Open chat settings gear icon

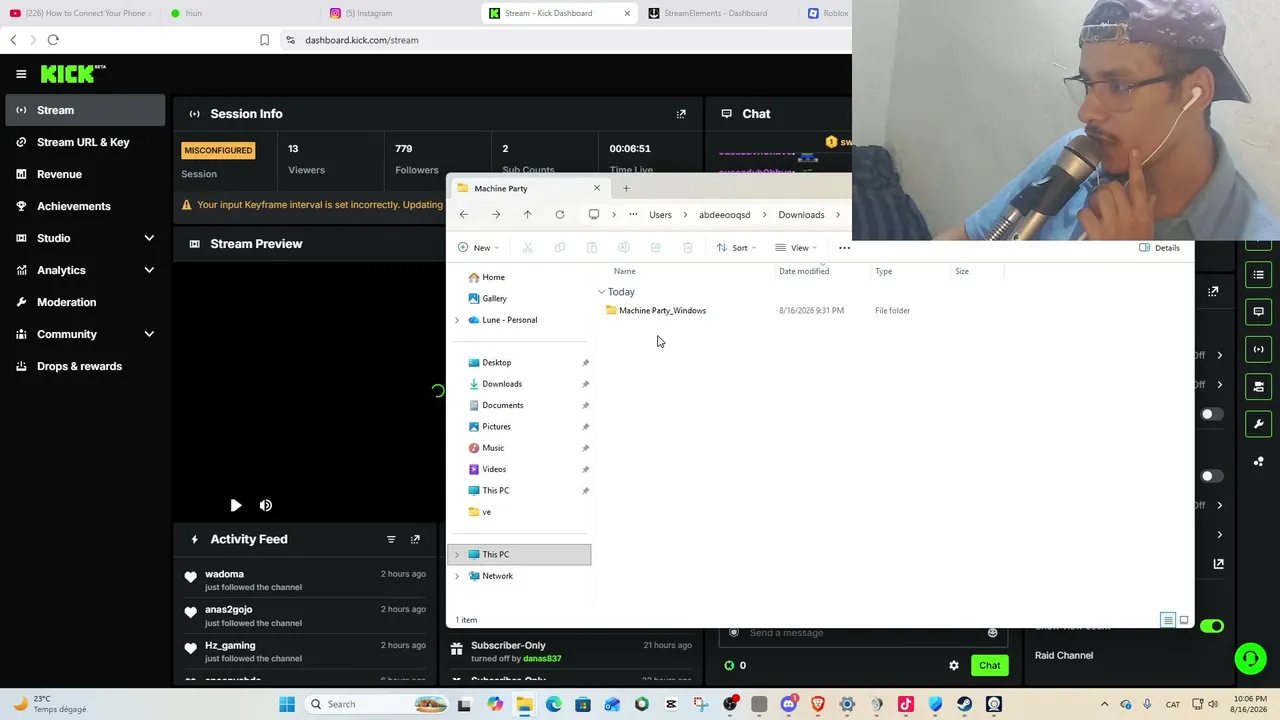[x=954, y=665]
